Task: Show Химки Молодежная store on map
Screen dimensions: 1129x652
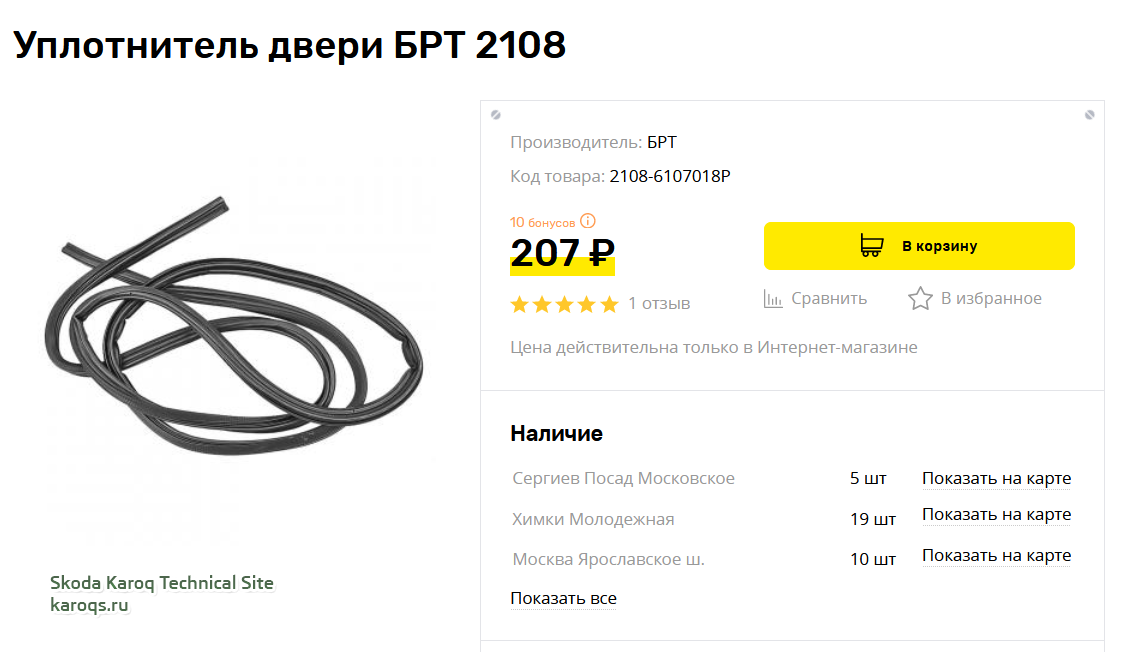Action: 996,516
